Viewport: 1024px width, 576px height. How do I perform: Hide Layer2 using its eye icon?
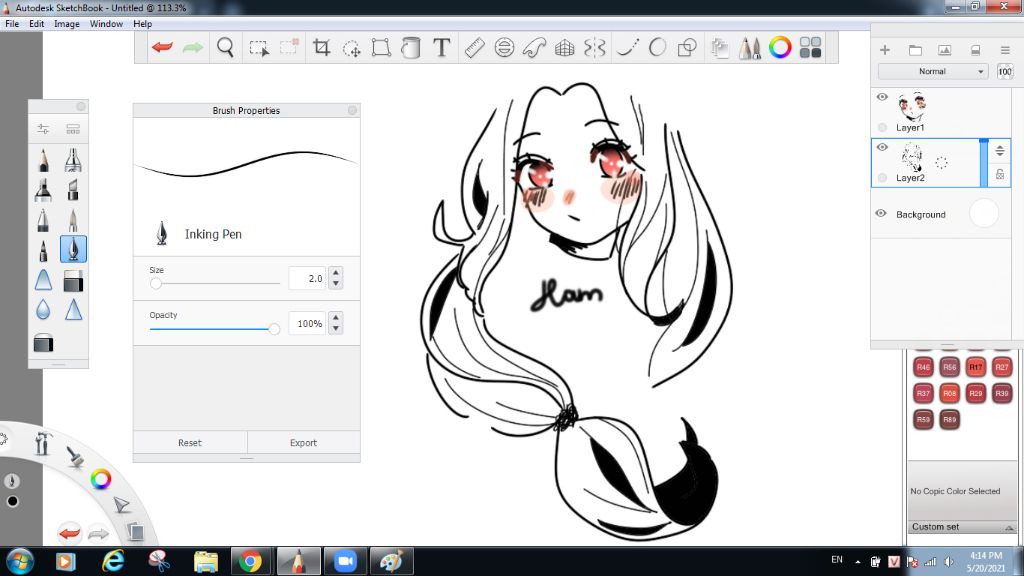(882, 147)
